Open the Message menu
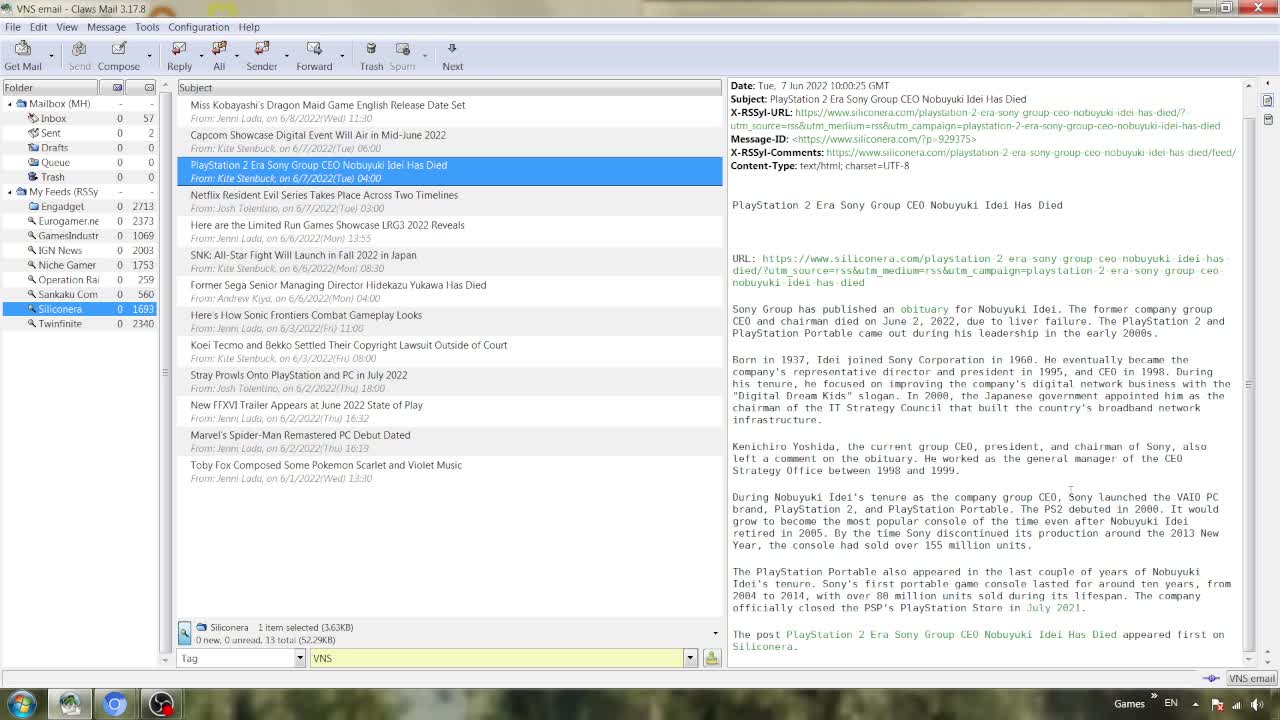 coord(106,27)
